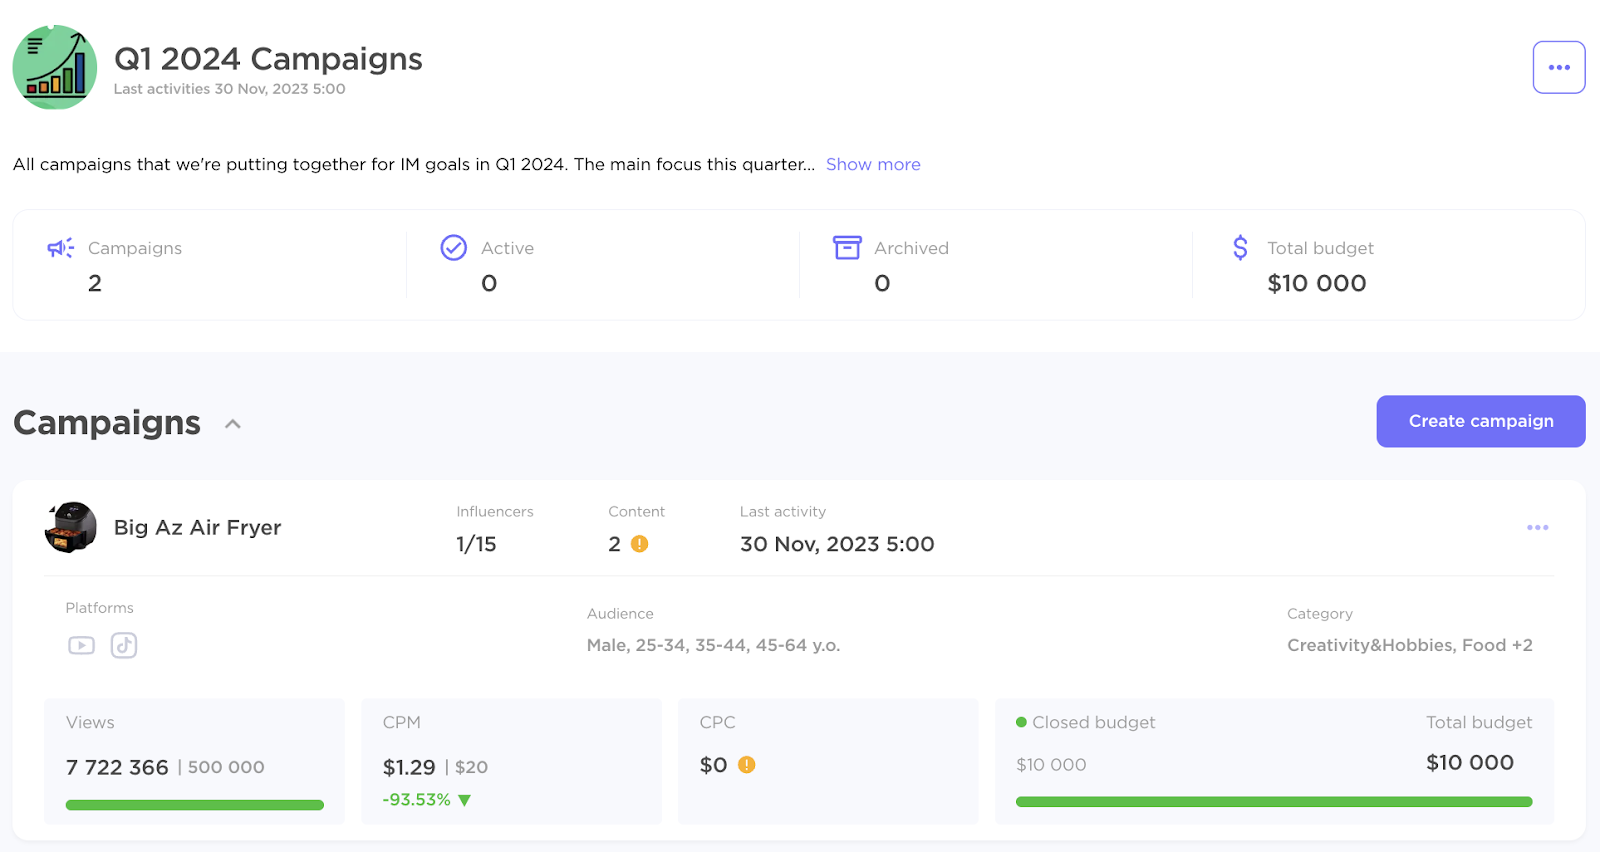Click the Views progress bar
The height and width of the screenshot is (852, 1600).
tap(193, 804)
